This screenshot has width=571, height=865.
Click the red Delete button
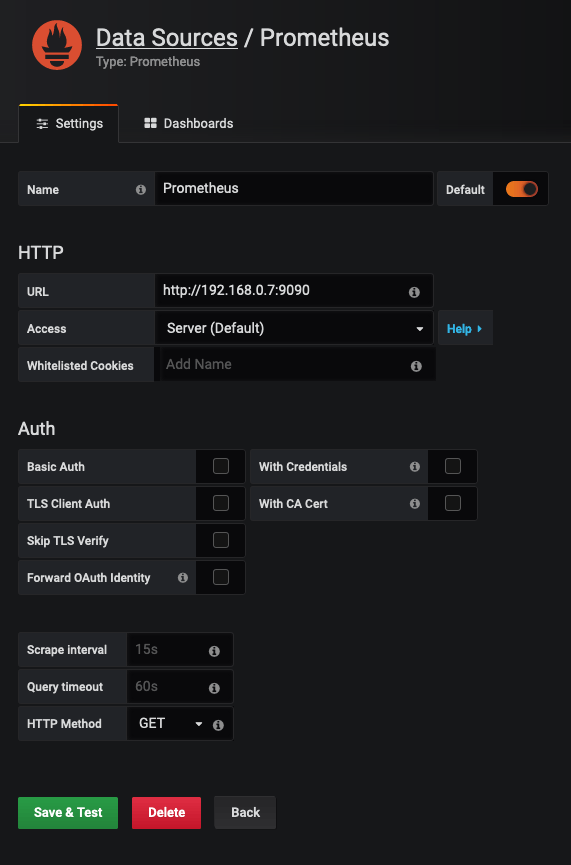[166, 813]
